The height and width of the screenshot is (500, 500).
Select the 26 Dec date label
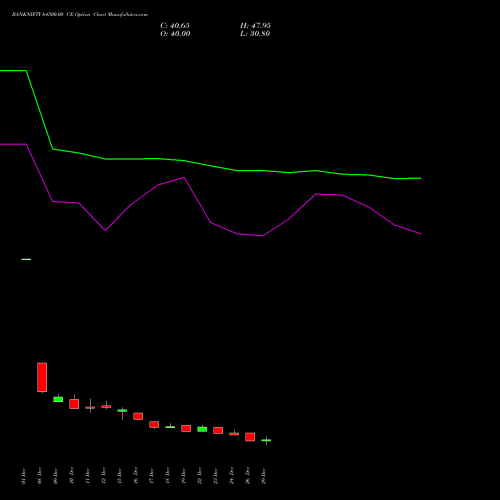click(247, 476)
